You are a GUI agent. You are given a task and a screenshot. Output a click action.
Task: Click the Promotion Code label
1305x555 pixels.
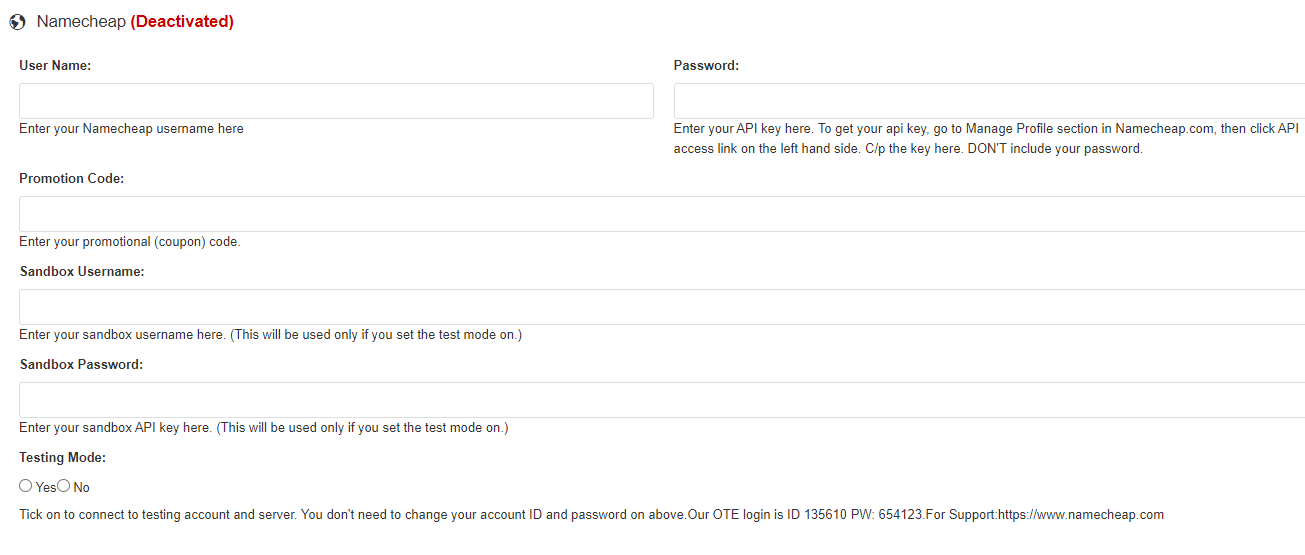tap(71, 178)
